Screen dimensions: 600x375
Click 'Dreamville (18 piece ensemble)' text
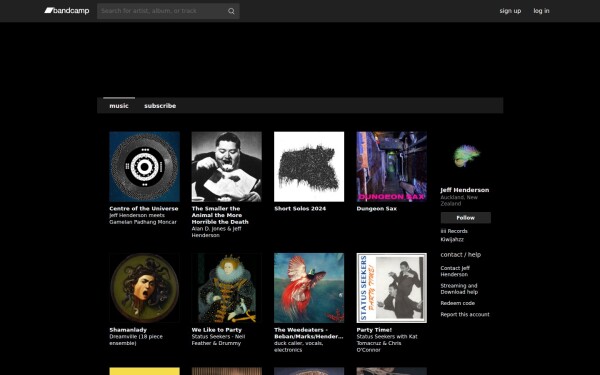pyautogui.click(x=136, y=340)
